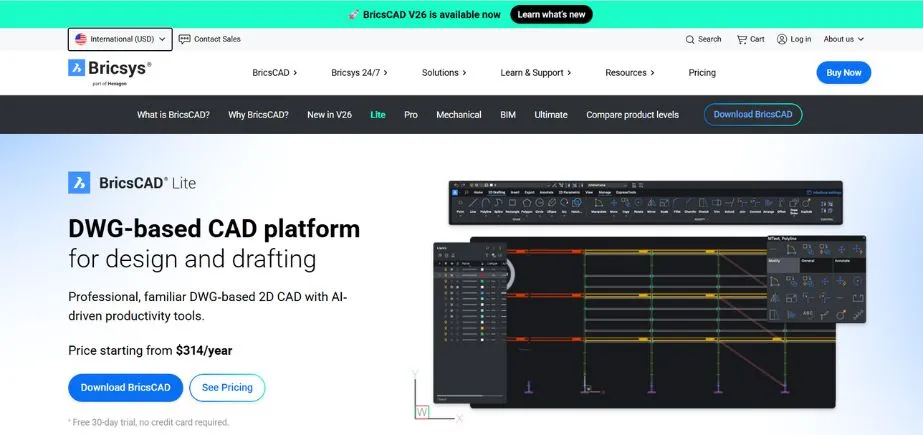Screen dimensions: 923x435
Task: Expand the Bricsys 24/7 navigation menu
Action: [x=360, y=73]
